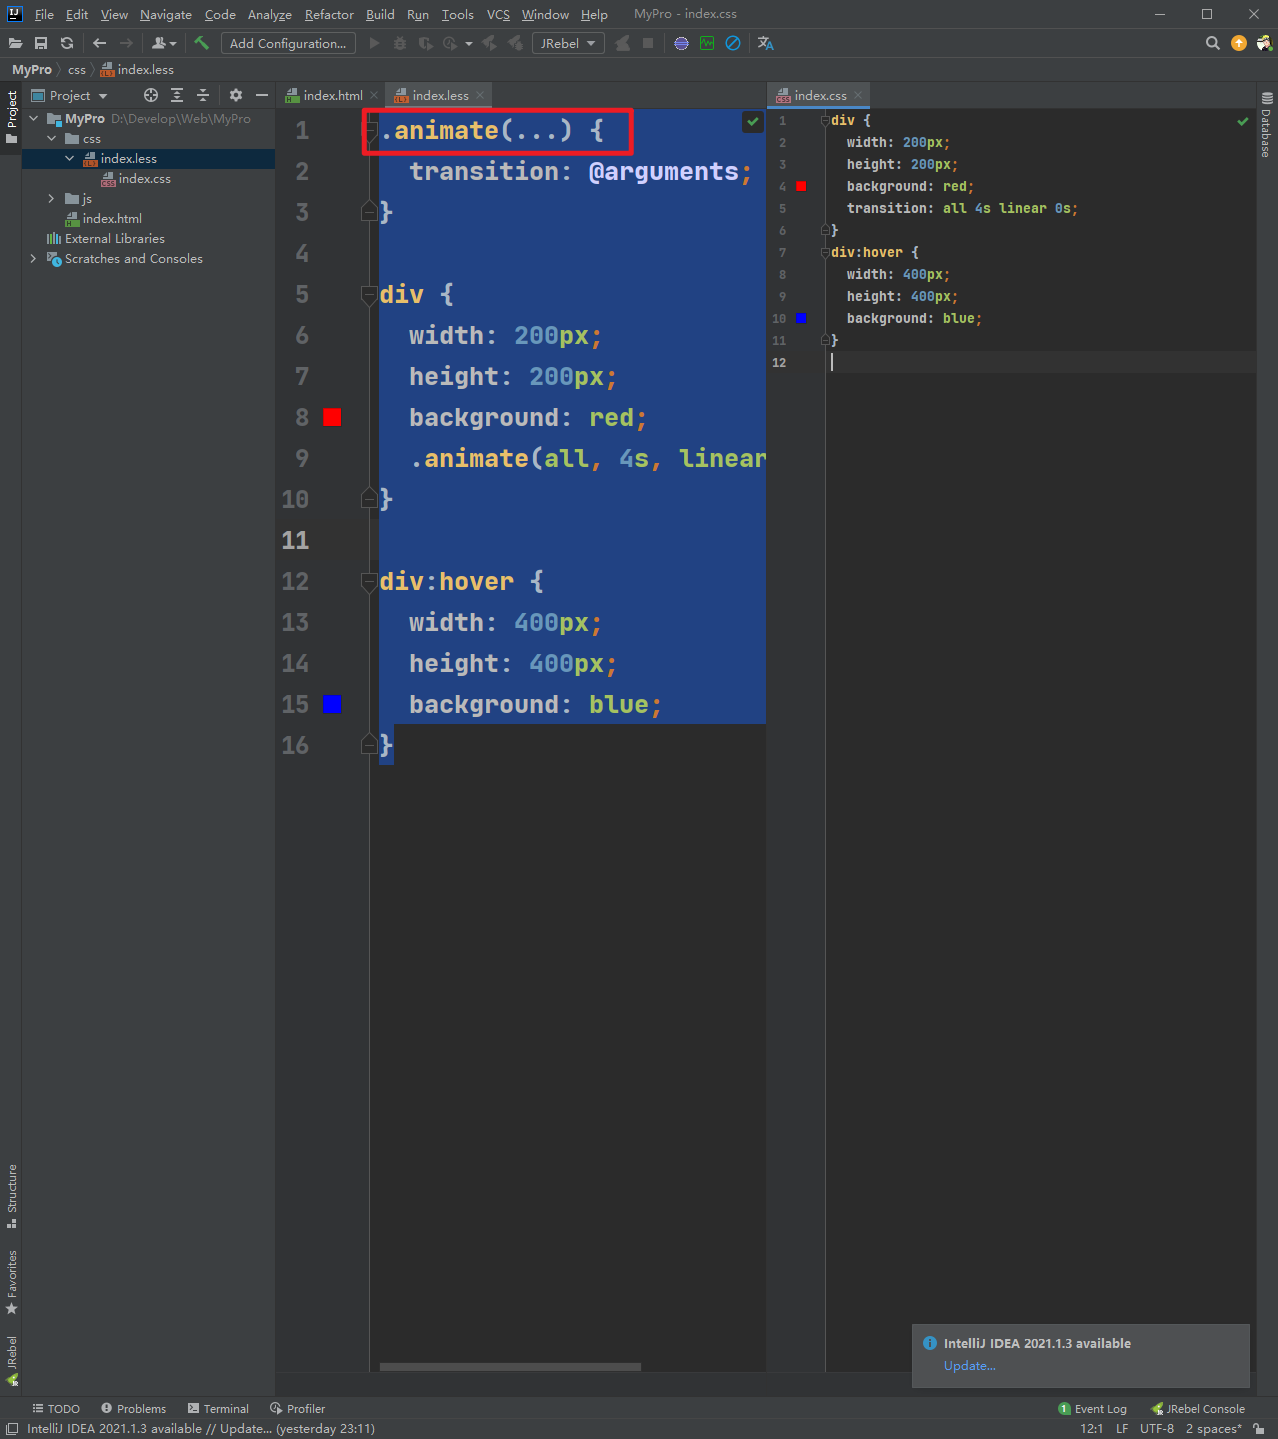Open the Refactor menu
The image size is (1278, 1439).
[329, 14]
